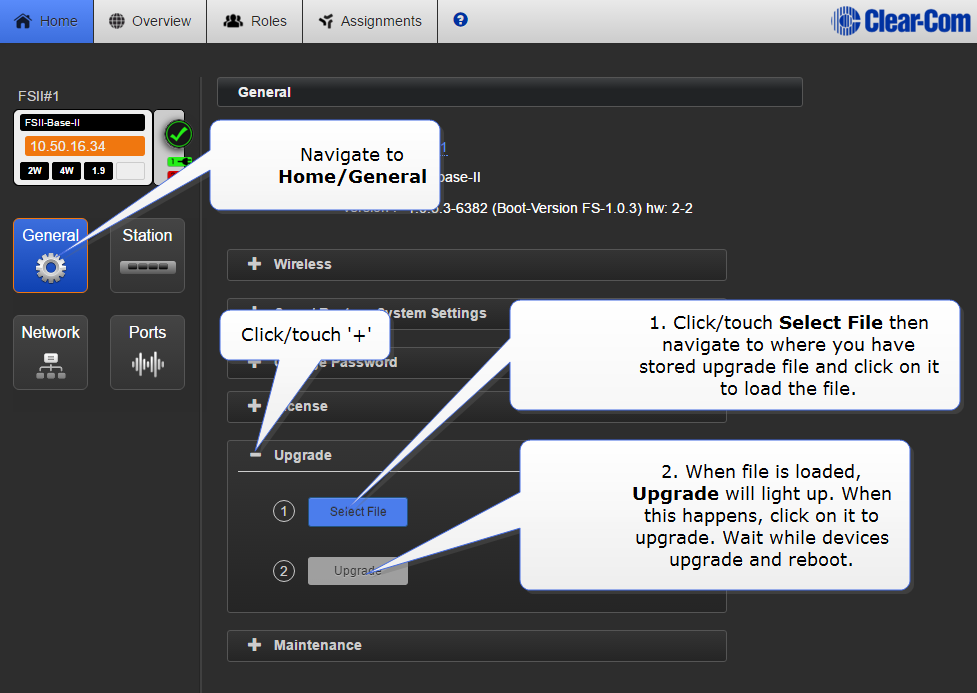Click the orange IP address 10.50.16.34

point(85,146)
